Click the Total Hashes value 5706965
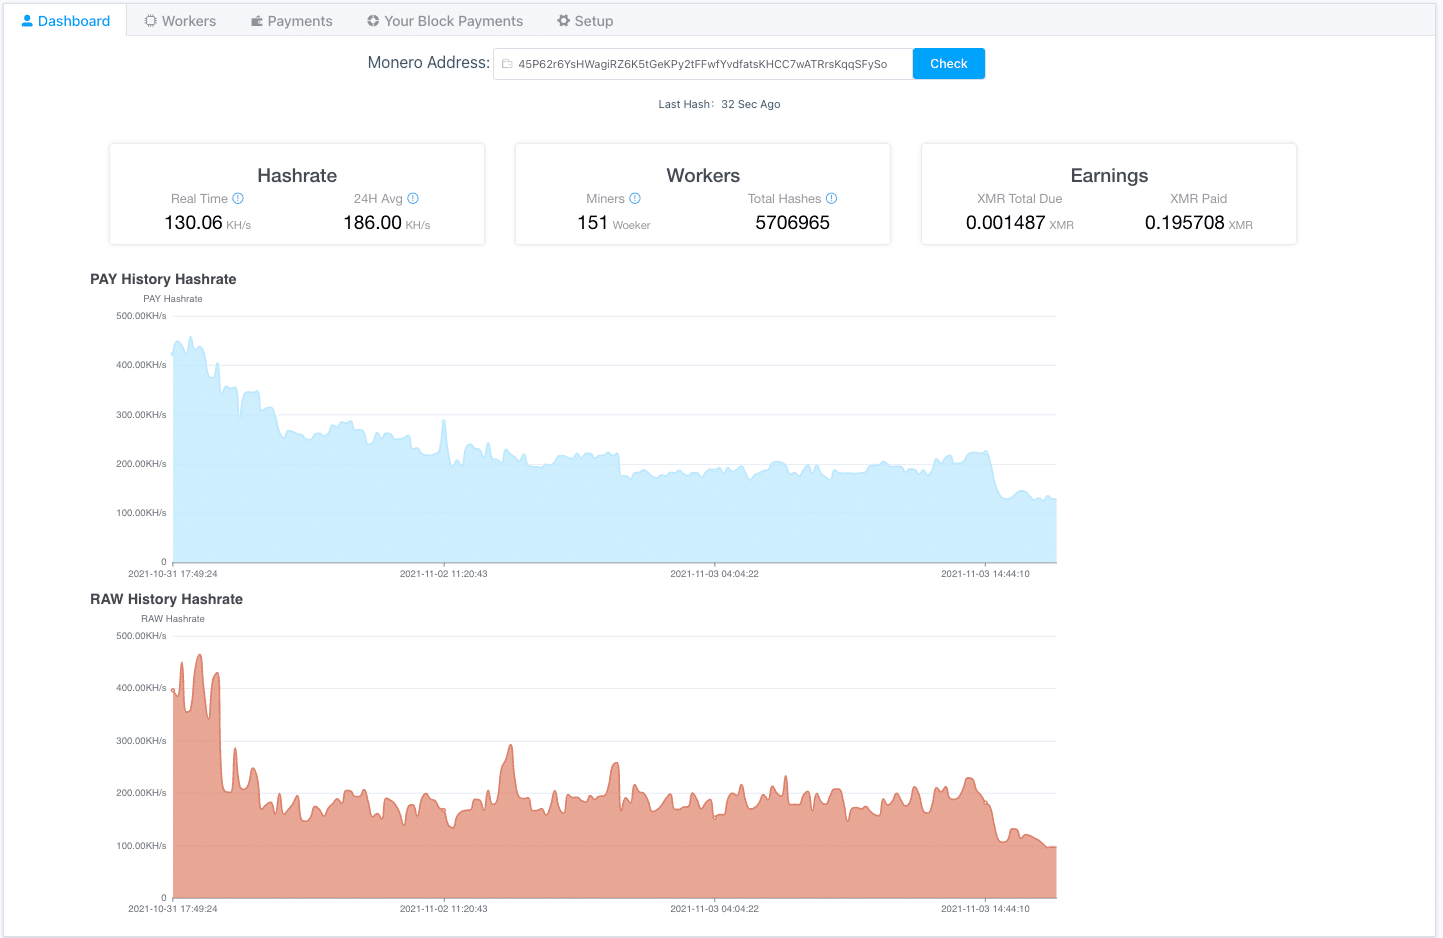1443x938 pixels. (792, 223)
